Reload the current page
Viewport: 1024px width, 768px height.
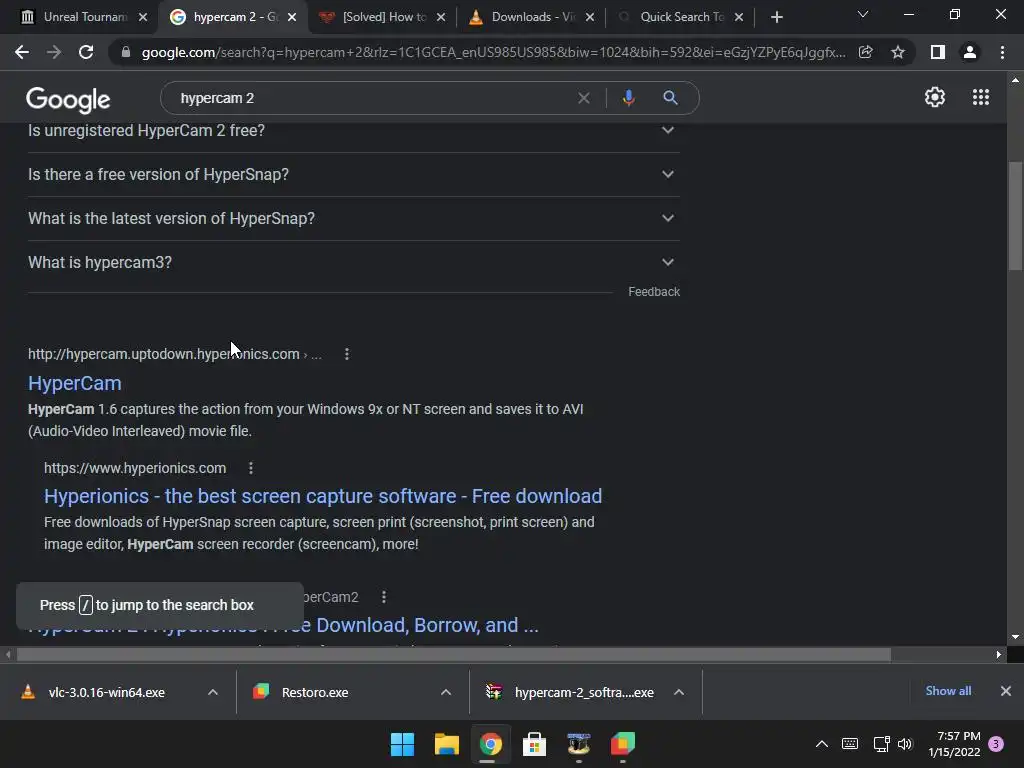pyautogui.click(x=86, y=52)
